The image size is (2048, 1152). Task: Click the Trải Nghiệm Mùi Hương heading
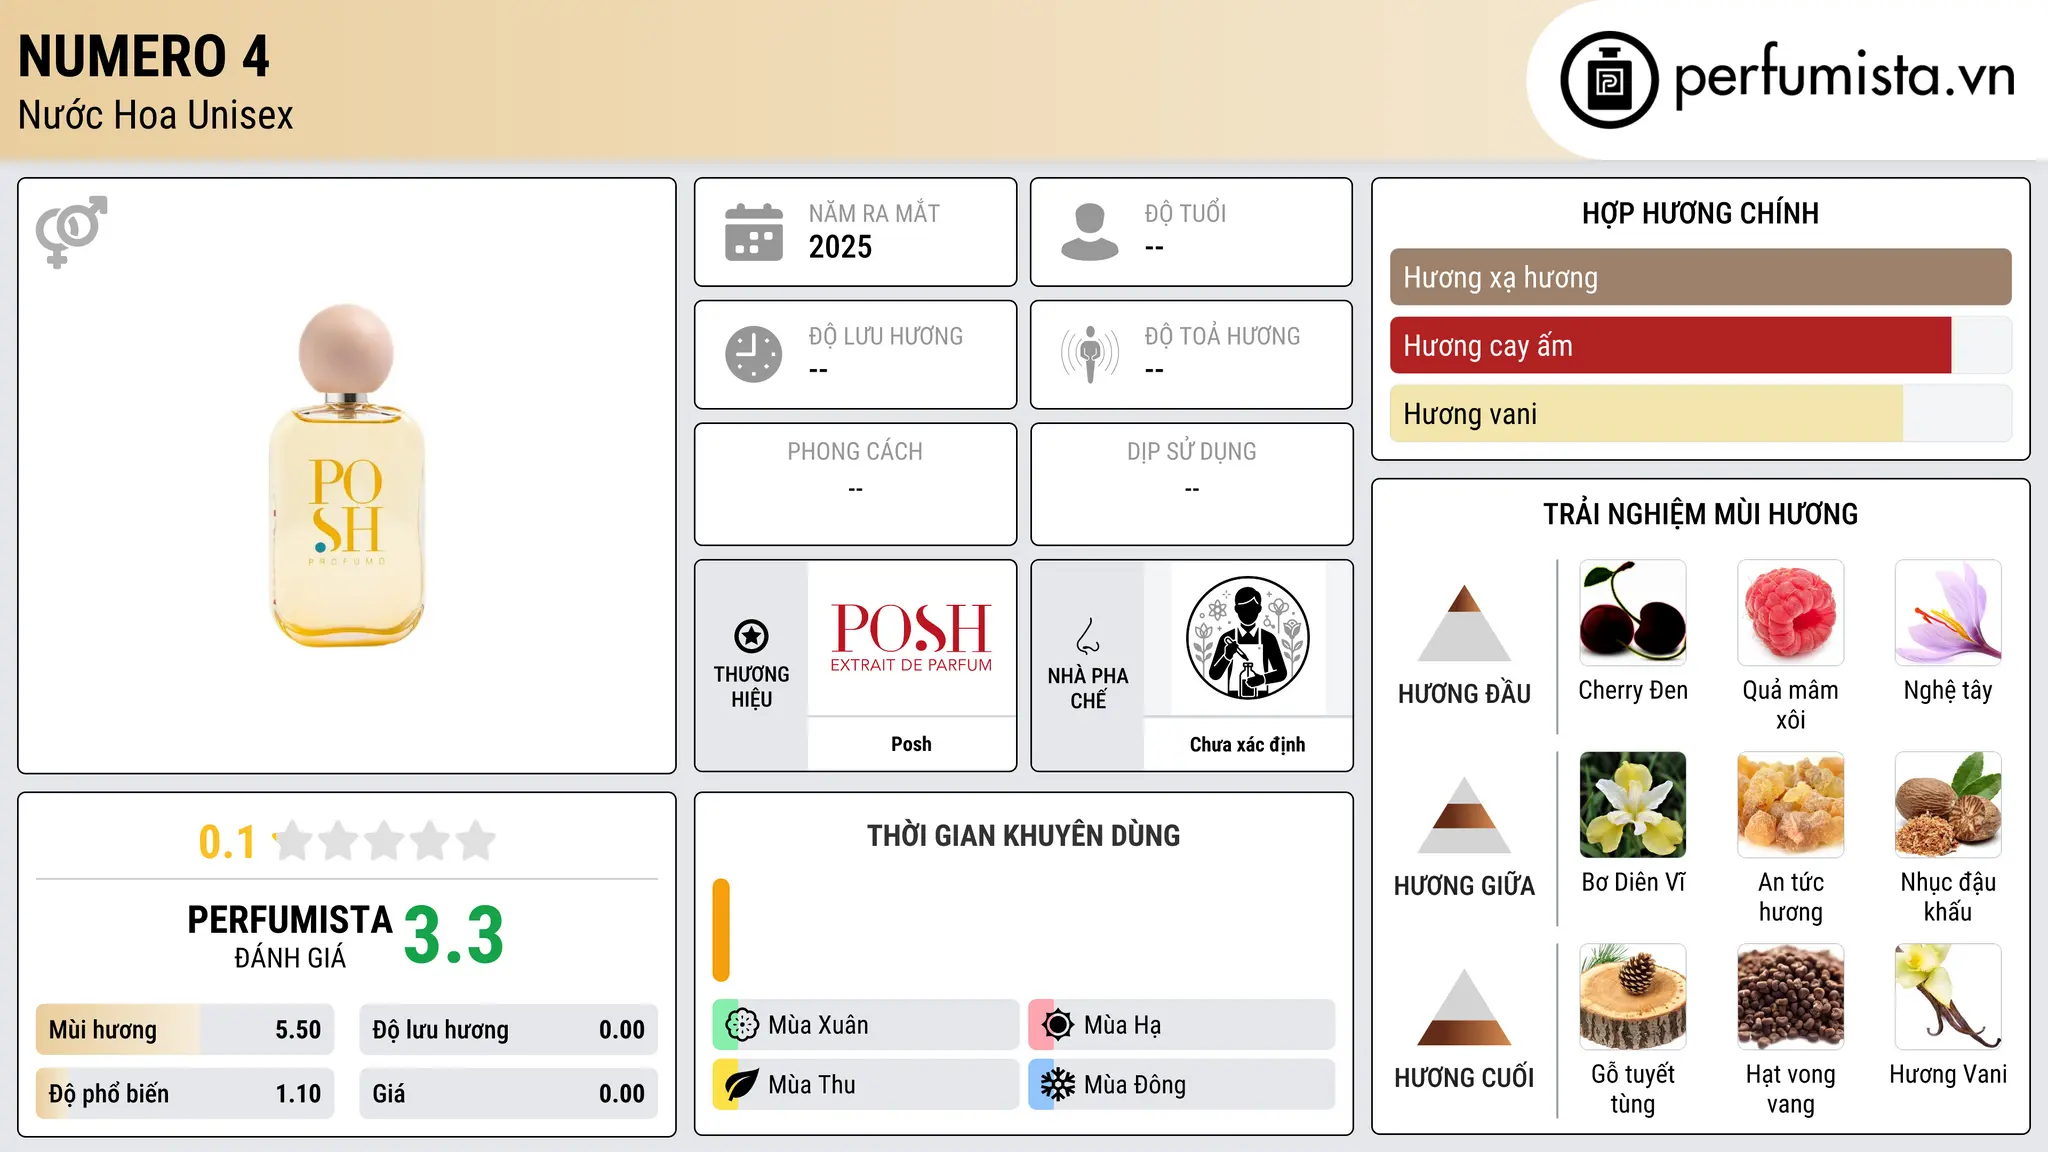click(x=1700, y=514)
